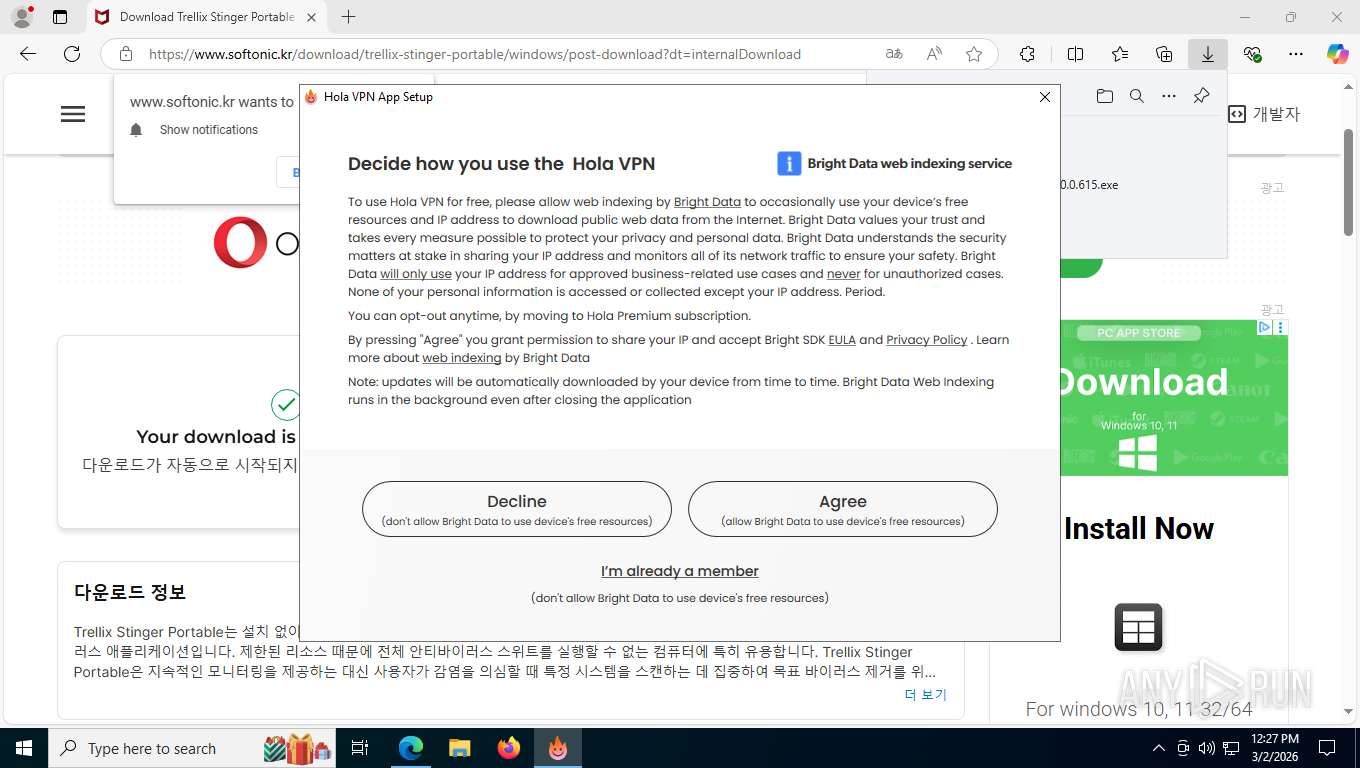Click the Edge profile avatar icon
Screen dimensions: 1360x768
(x=22, y=17)
